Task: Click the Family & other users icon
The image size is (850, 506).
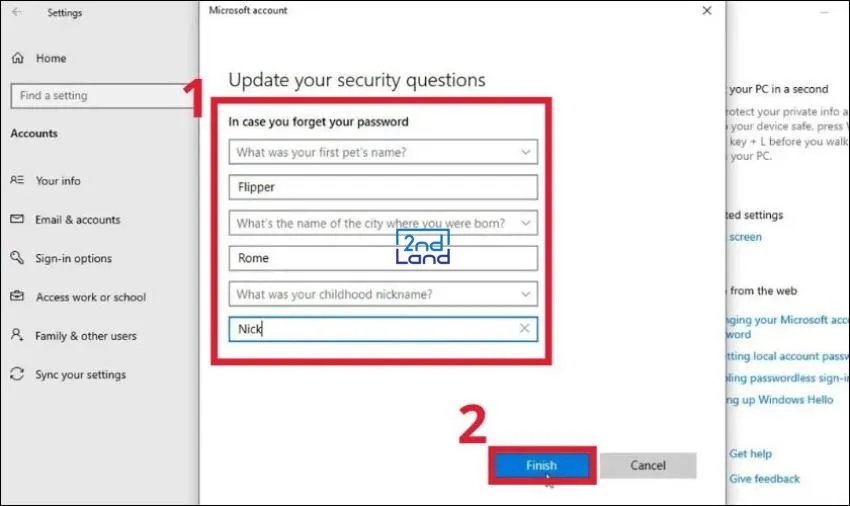Action: tap(17, 336)
